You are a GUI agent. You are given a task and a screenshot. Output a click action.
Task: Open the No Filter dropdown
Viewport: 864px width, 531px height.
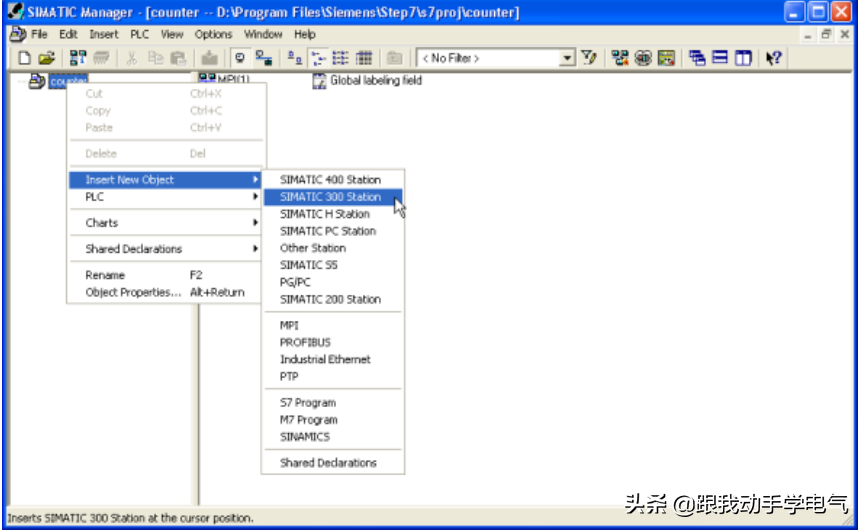[x=567, y=58]
